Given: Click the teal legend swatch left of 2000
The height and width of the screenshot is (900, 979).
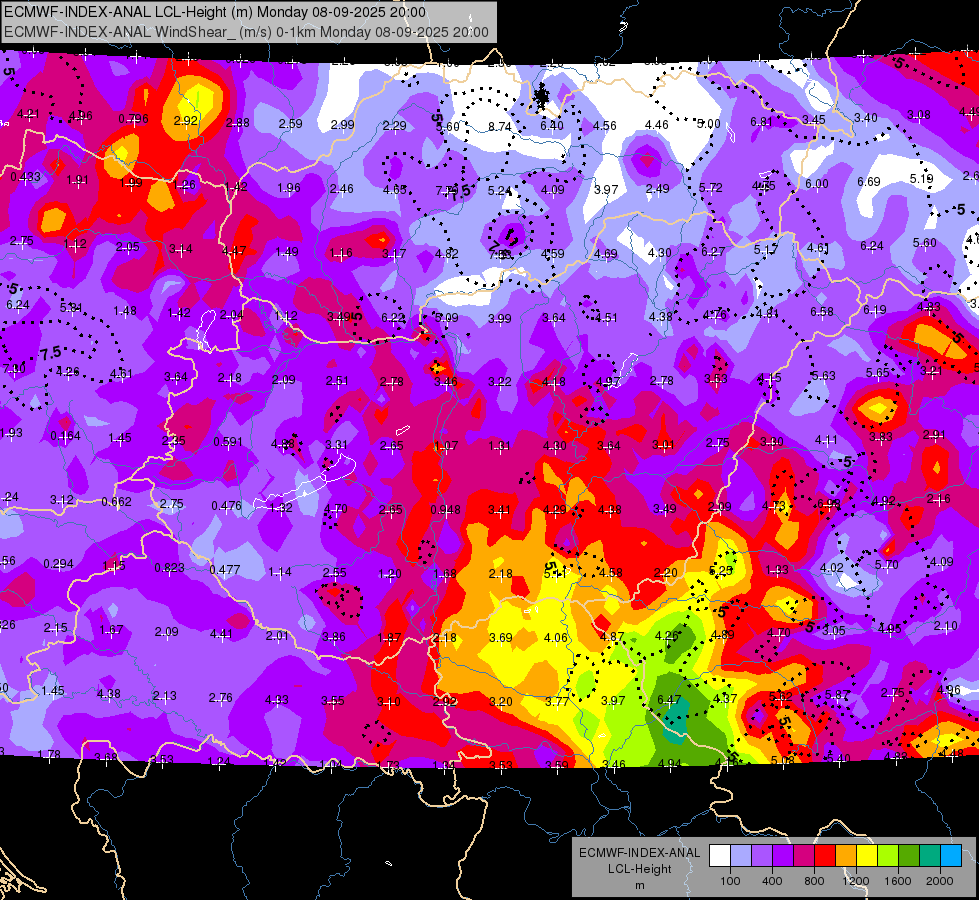Looking at the screenshot, I should coord(929,856).
